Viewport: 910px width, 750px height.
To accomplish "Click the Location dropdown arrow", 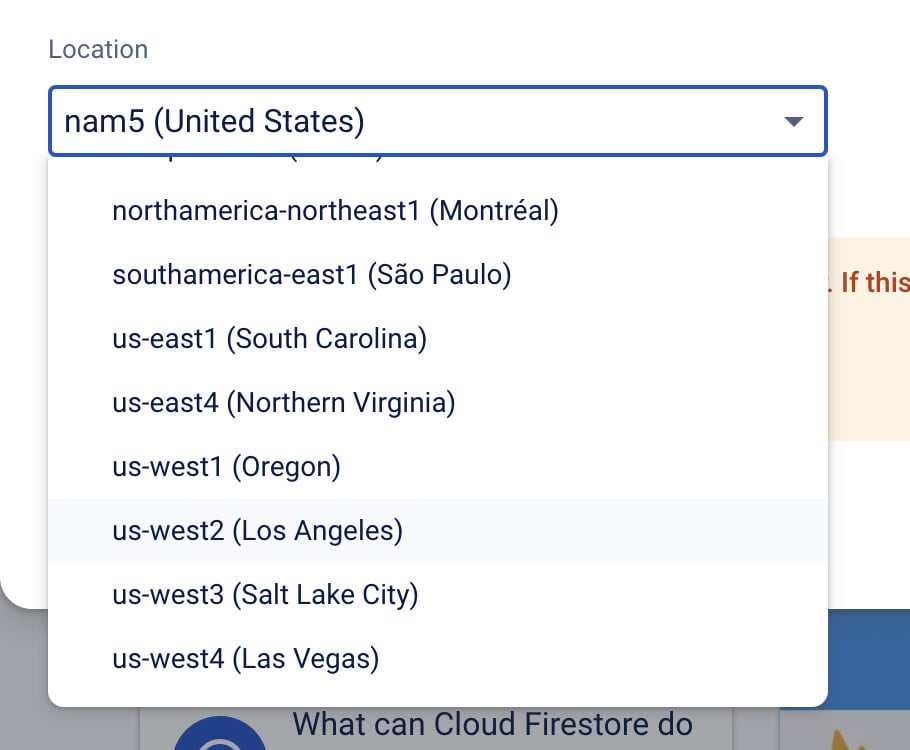I will [793, 121].
